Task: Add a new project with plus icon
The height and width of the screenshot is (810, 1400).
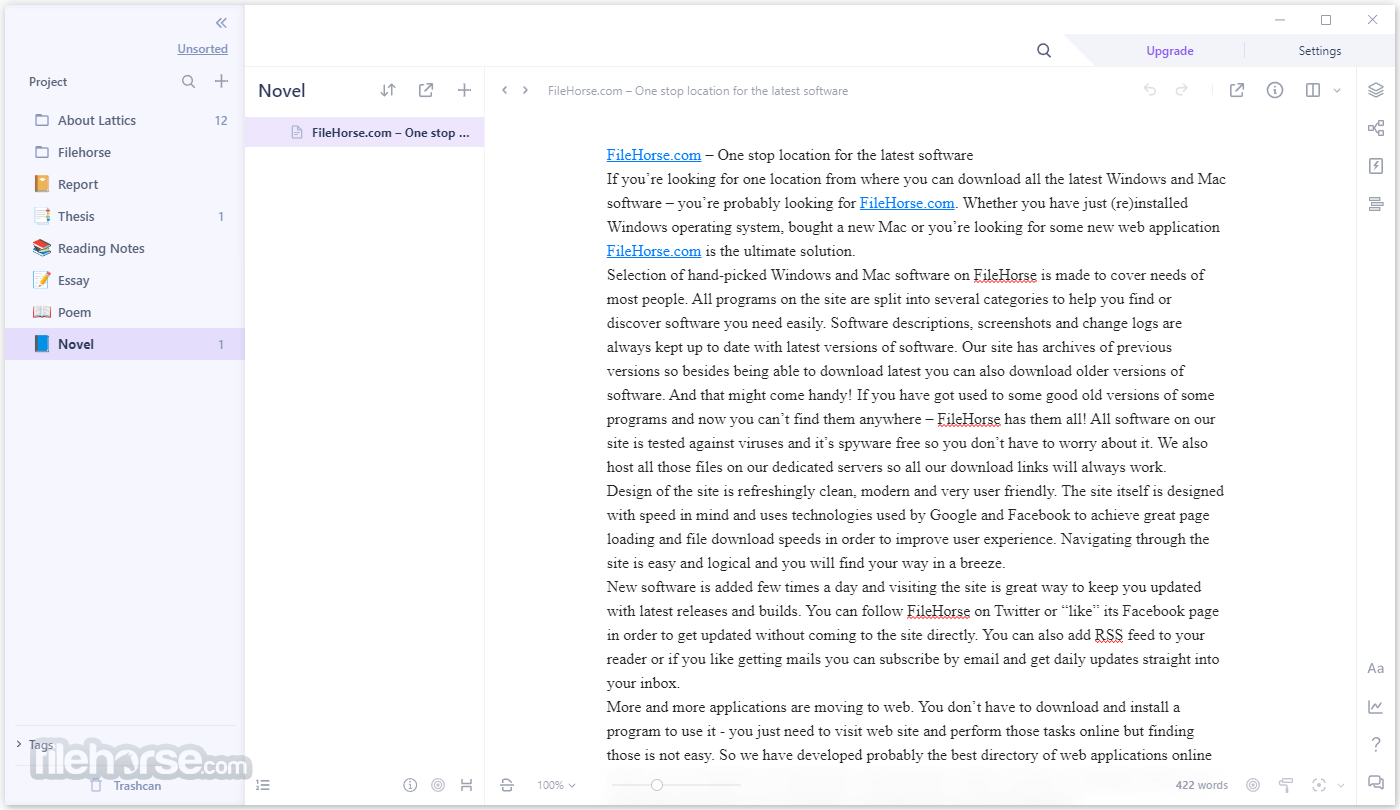Action: 222,82
